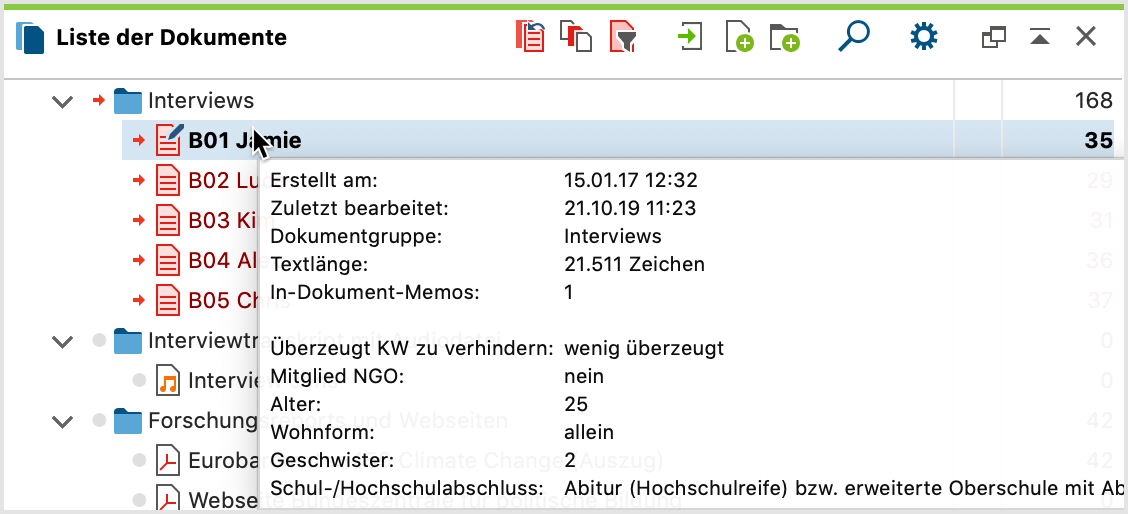This screenshot has height=514, width=1128.
Task: Activate the Eurobarometer PDF via its grey dot
Action: click(x=140, y=460)
